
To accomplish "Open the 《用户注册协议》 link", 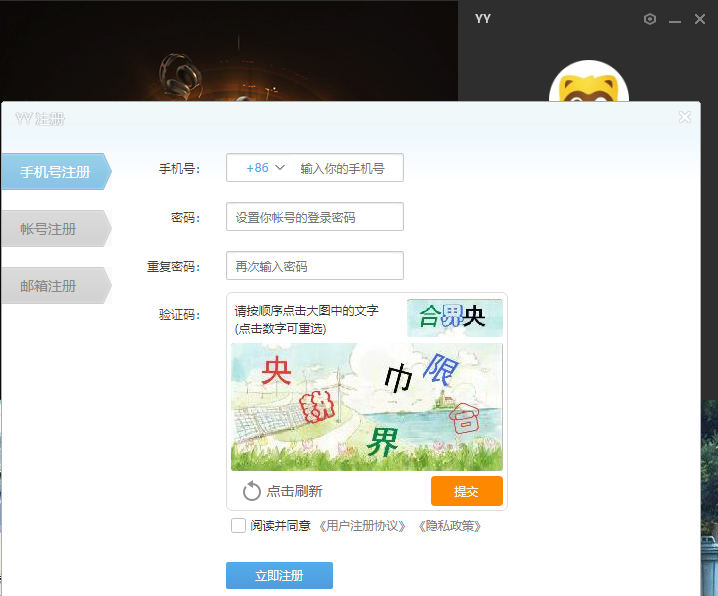I will (363, 526).
